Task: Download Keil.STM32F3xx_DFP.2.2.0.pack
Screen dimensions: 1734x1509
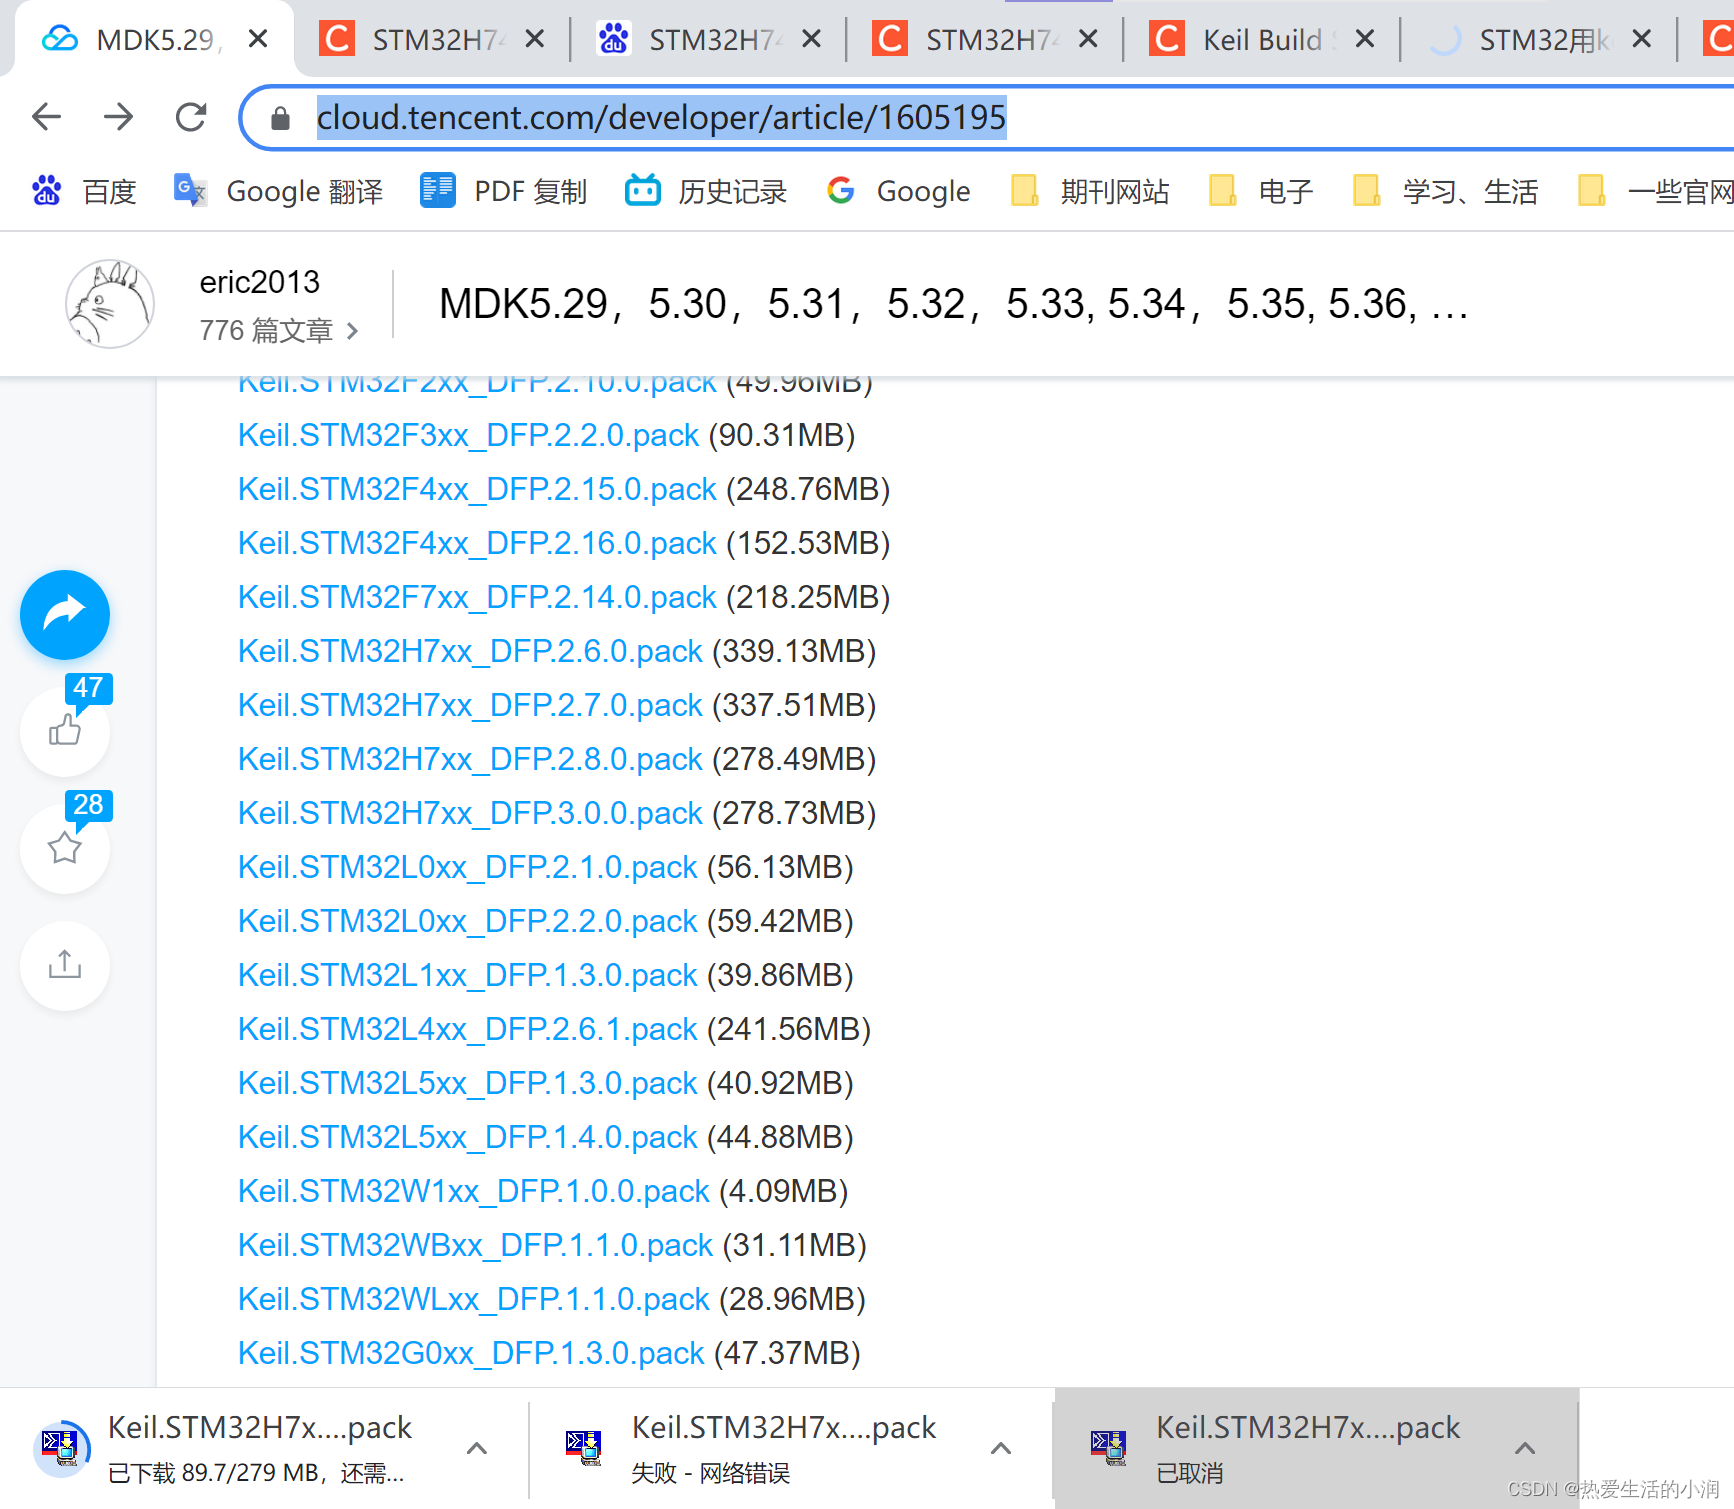Action: [468, 435]
